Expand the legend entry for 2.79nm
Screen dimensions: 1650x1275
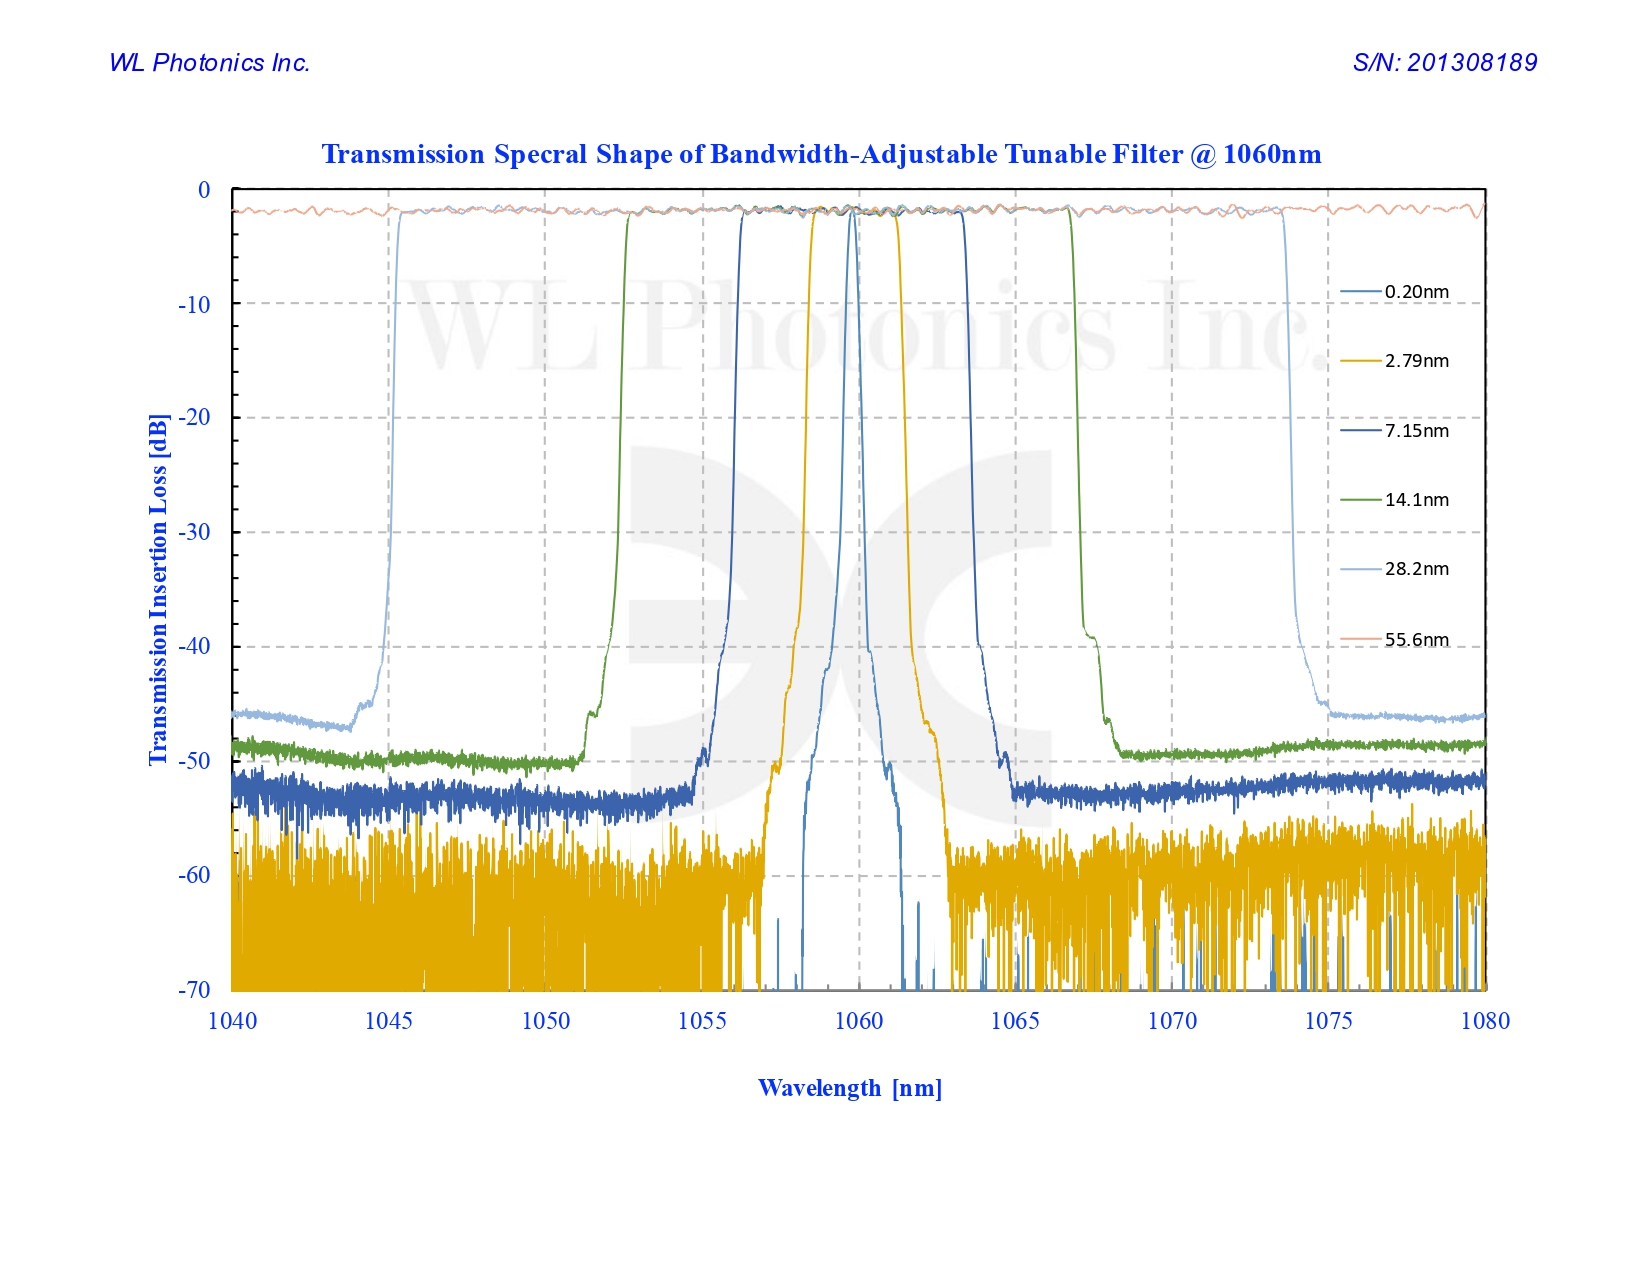(x=1412, y=360)
